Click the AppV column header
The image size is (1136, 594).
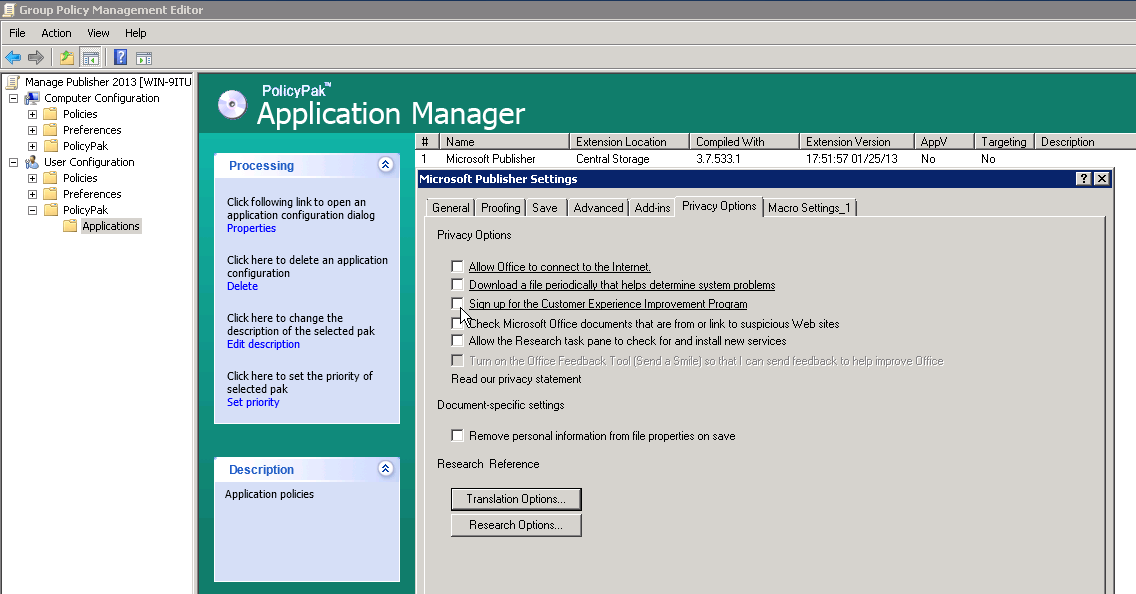click(x=944, y=141)
